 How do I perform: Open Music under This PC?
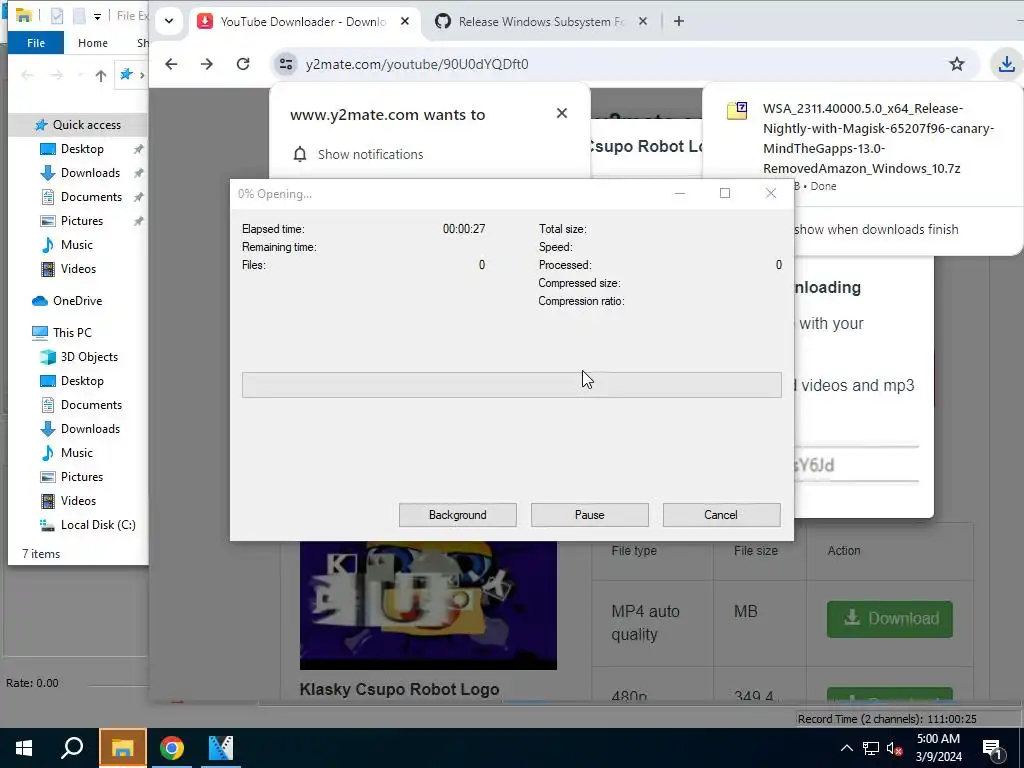coord(76,453)
